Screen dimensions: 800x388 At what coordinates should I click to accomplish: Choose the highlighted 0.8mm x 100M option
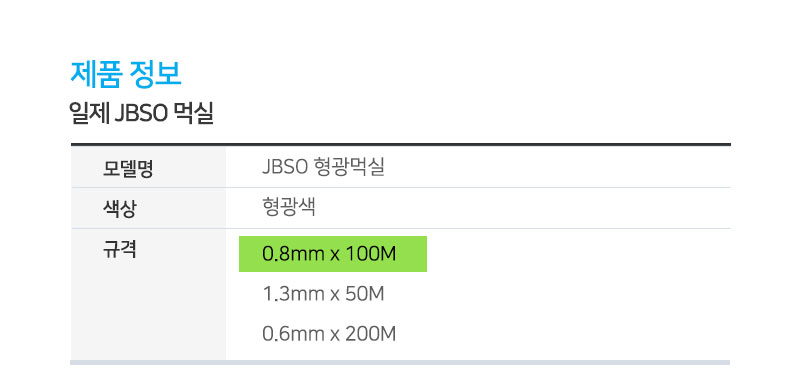click(x=329, y=254)
